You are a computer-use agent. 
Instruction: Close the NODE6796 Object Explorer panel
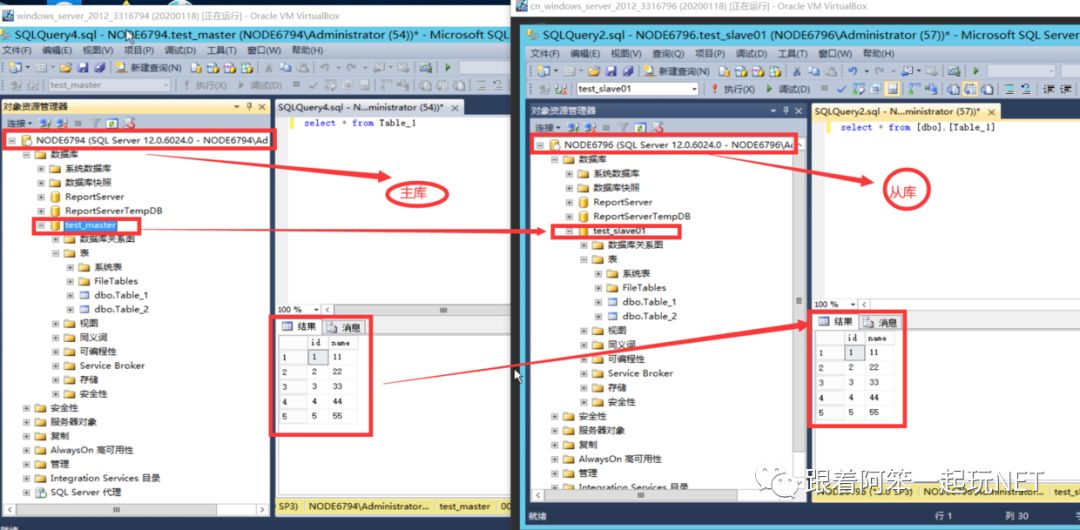tap(798, 110)
